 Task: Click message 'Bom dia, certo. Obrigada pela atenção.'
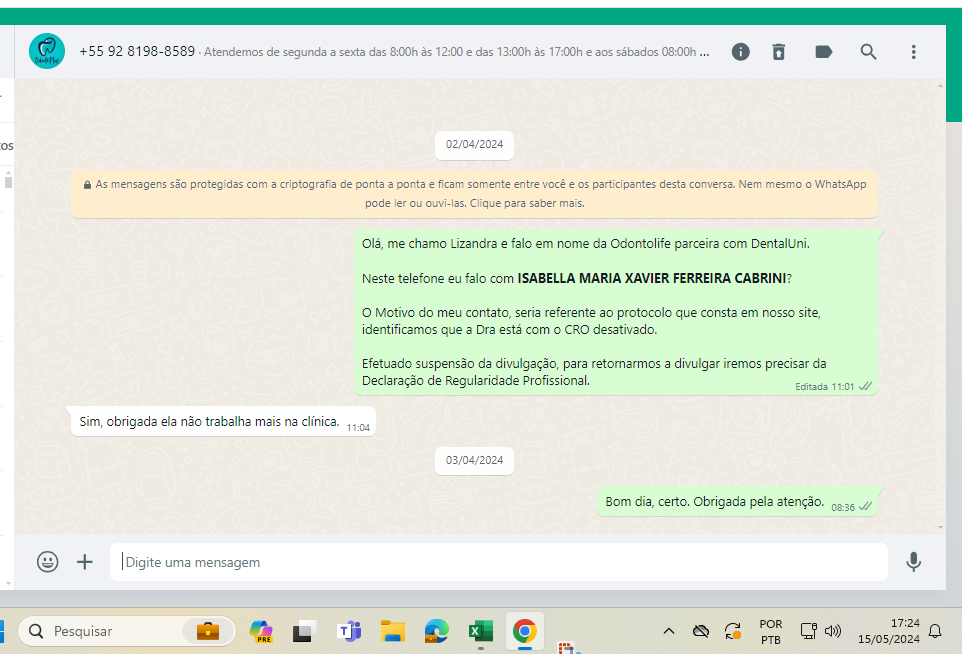click(x=737, y=501)
